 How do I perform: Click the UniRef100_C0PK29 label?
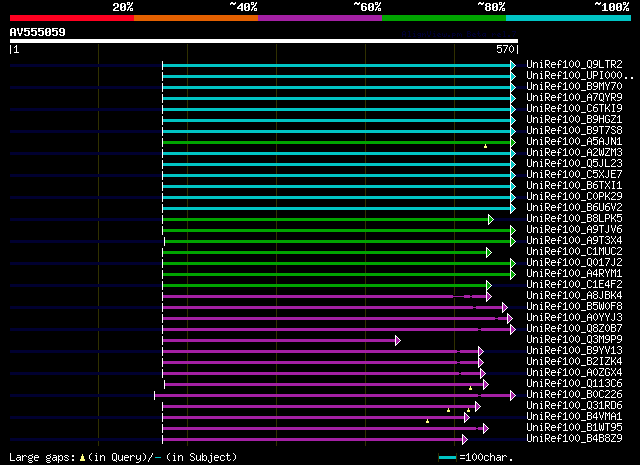point(574,197)
